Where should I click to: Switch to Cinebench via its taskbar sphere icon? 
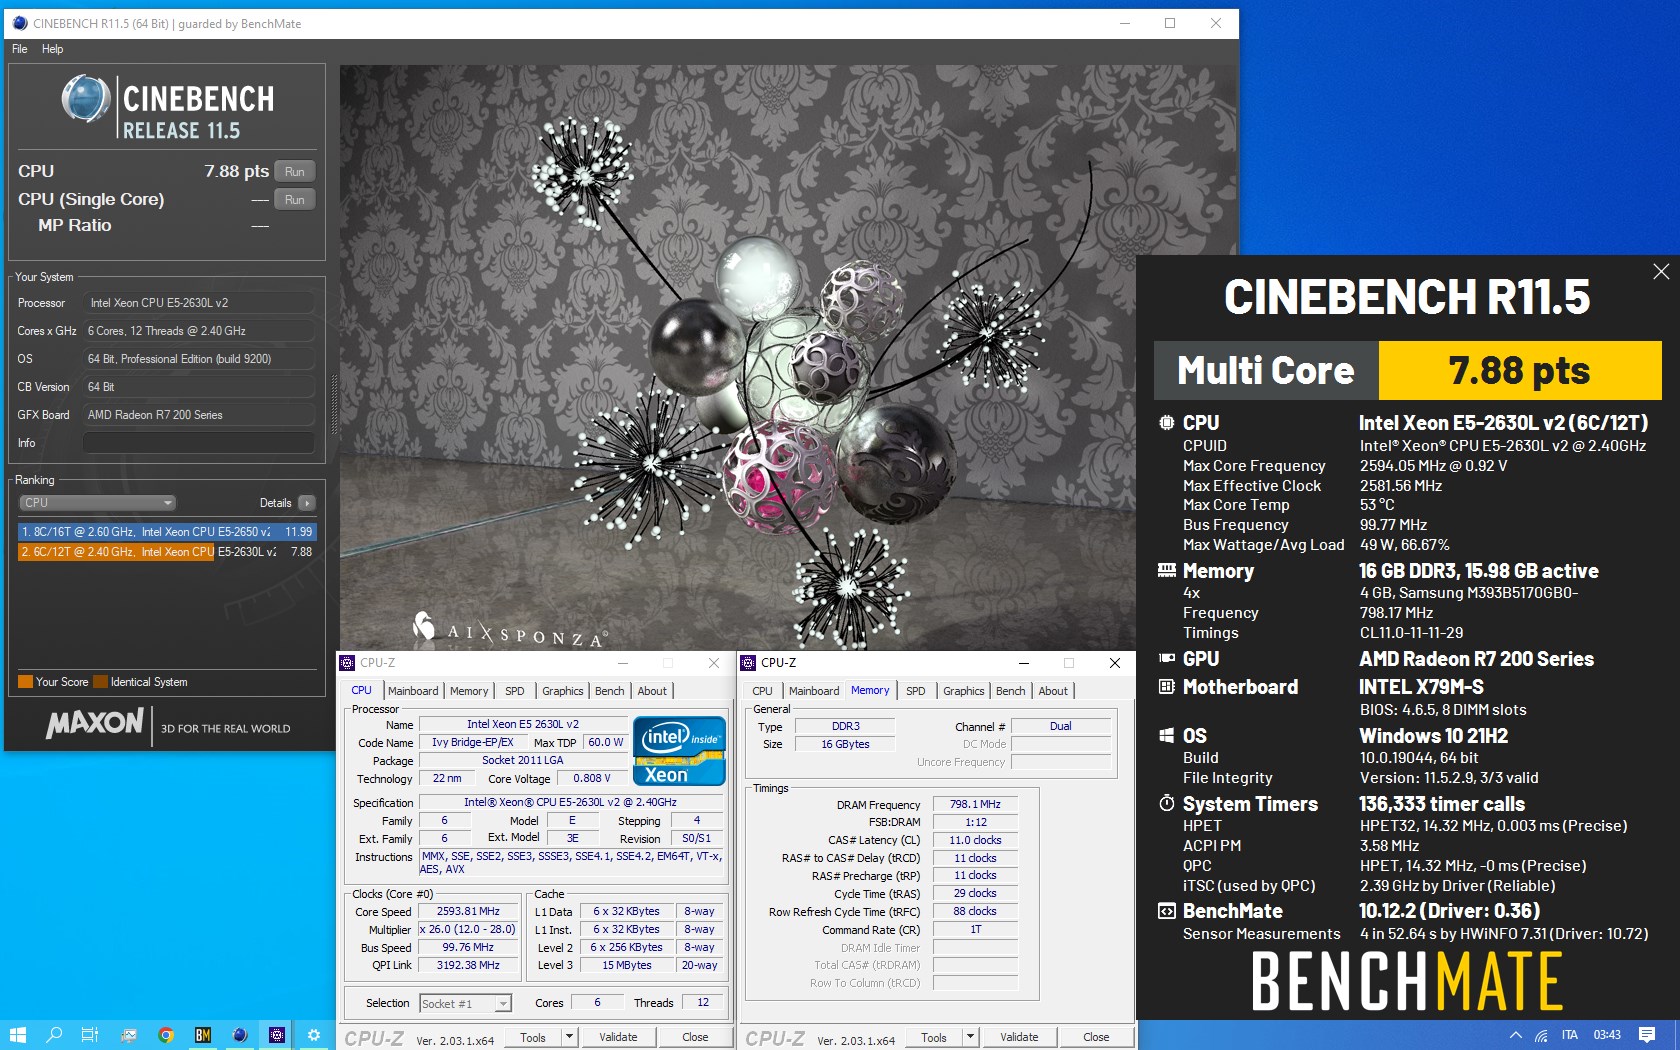239,1035
